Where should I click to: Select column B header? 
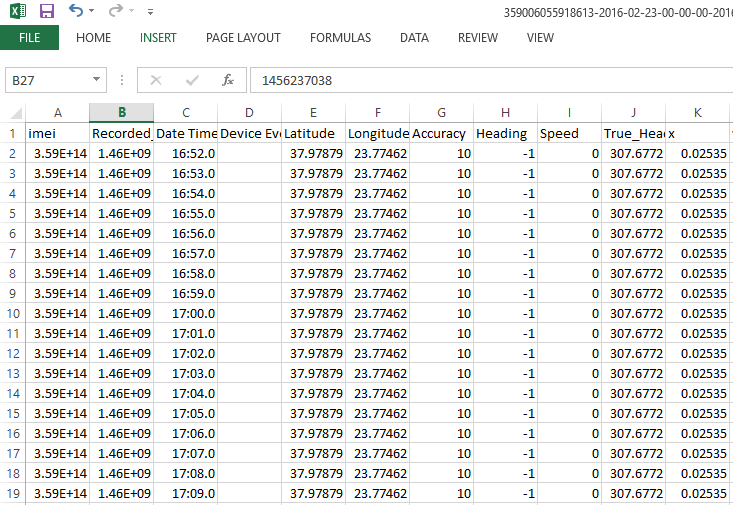(122, 113)
